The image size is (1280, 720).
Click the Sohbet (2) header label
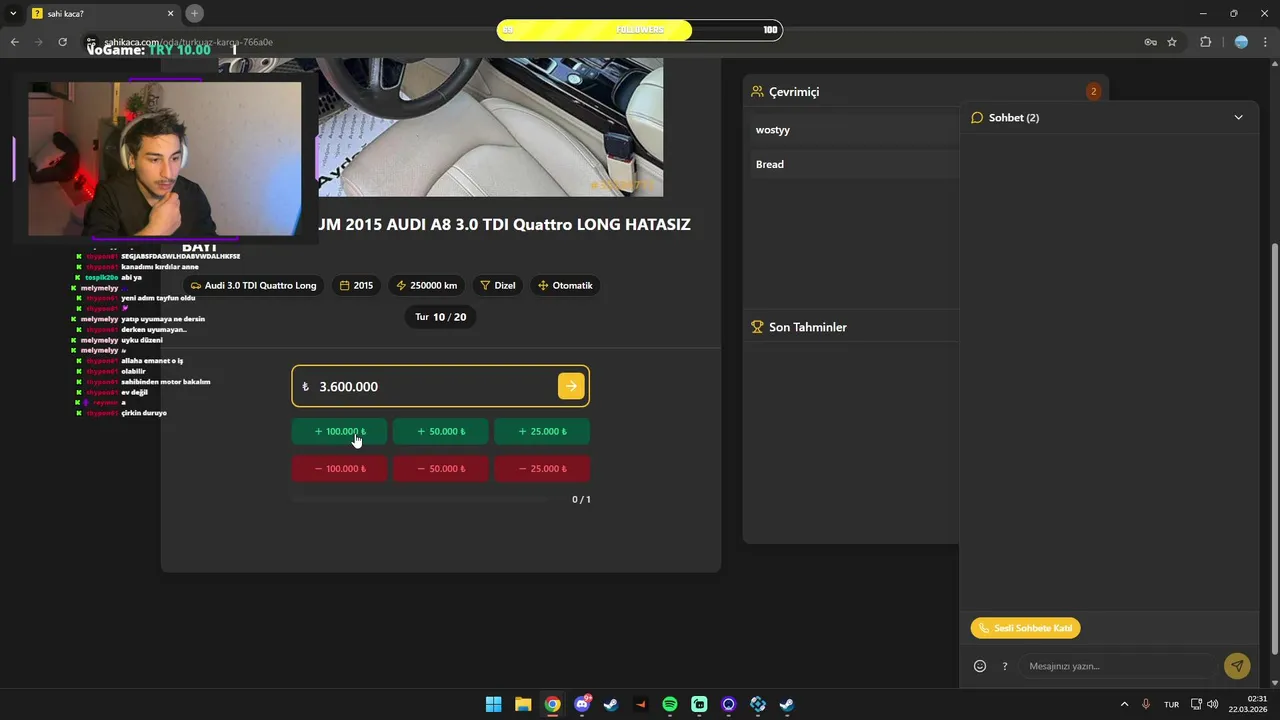(x=1014, y=117)
